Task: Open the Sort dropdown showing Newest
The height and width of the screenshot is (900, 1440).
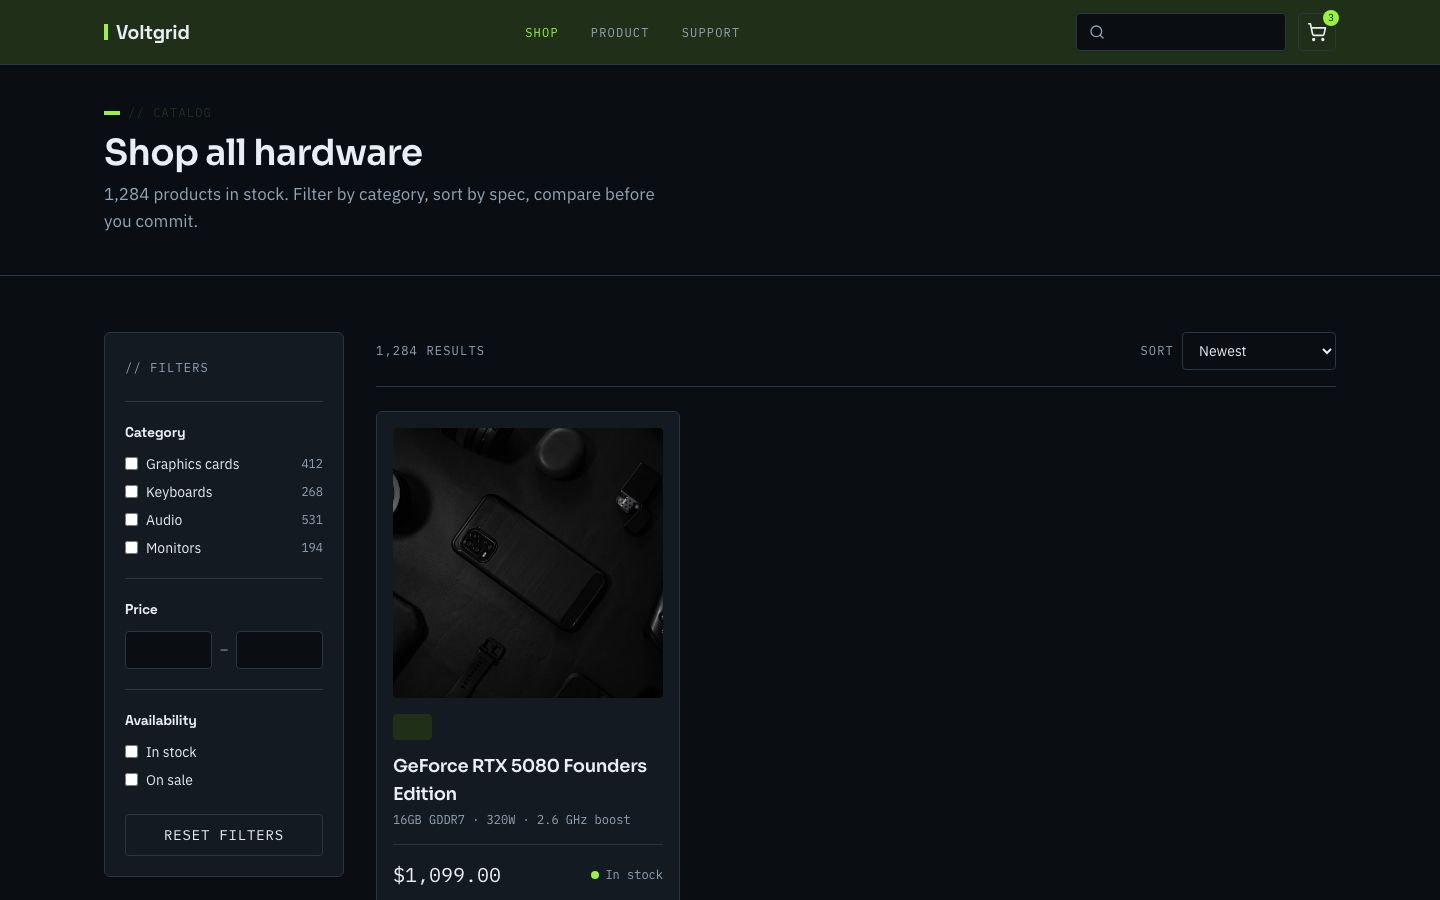Action: coord(1259,351)
